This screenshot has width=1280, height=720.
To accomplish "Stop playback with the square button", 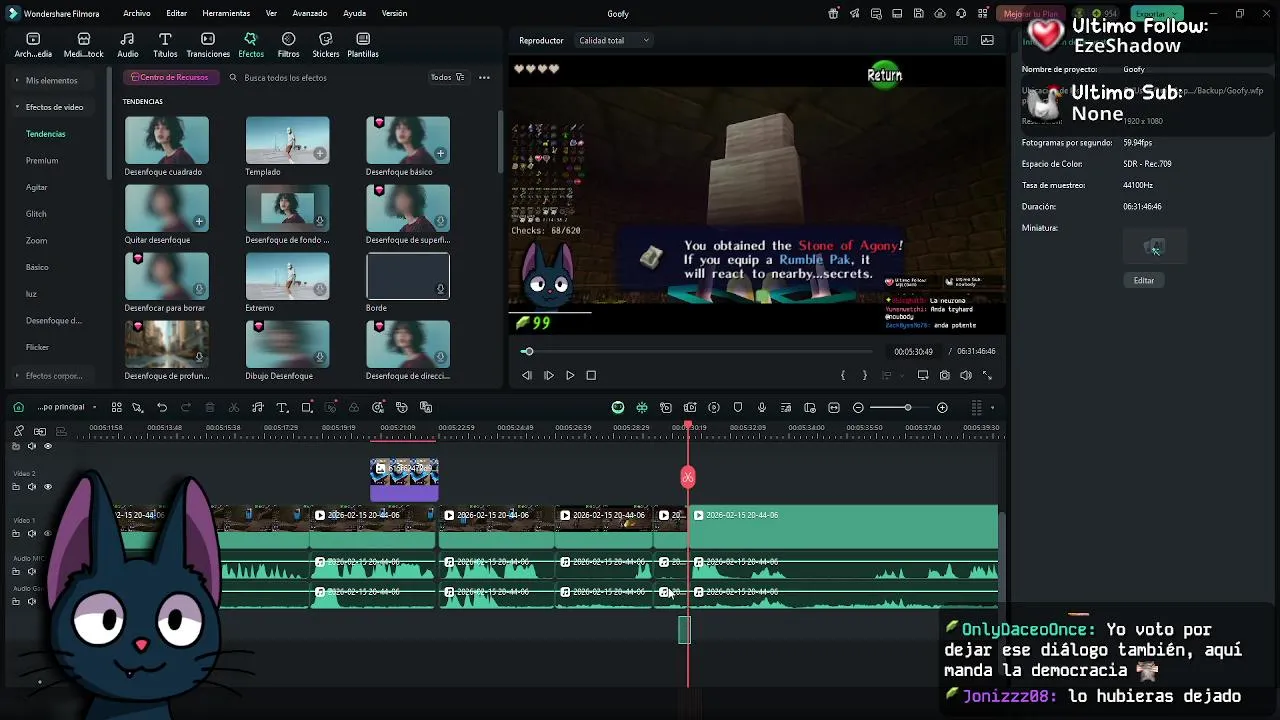I will tap(591, 375).
